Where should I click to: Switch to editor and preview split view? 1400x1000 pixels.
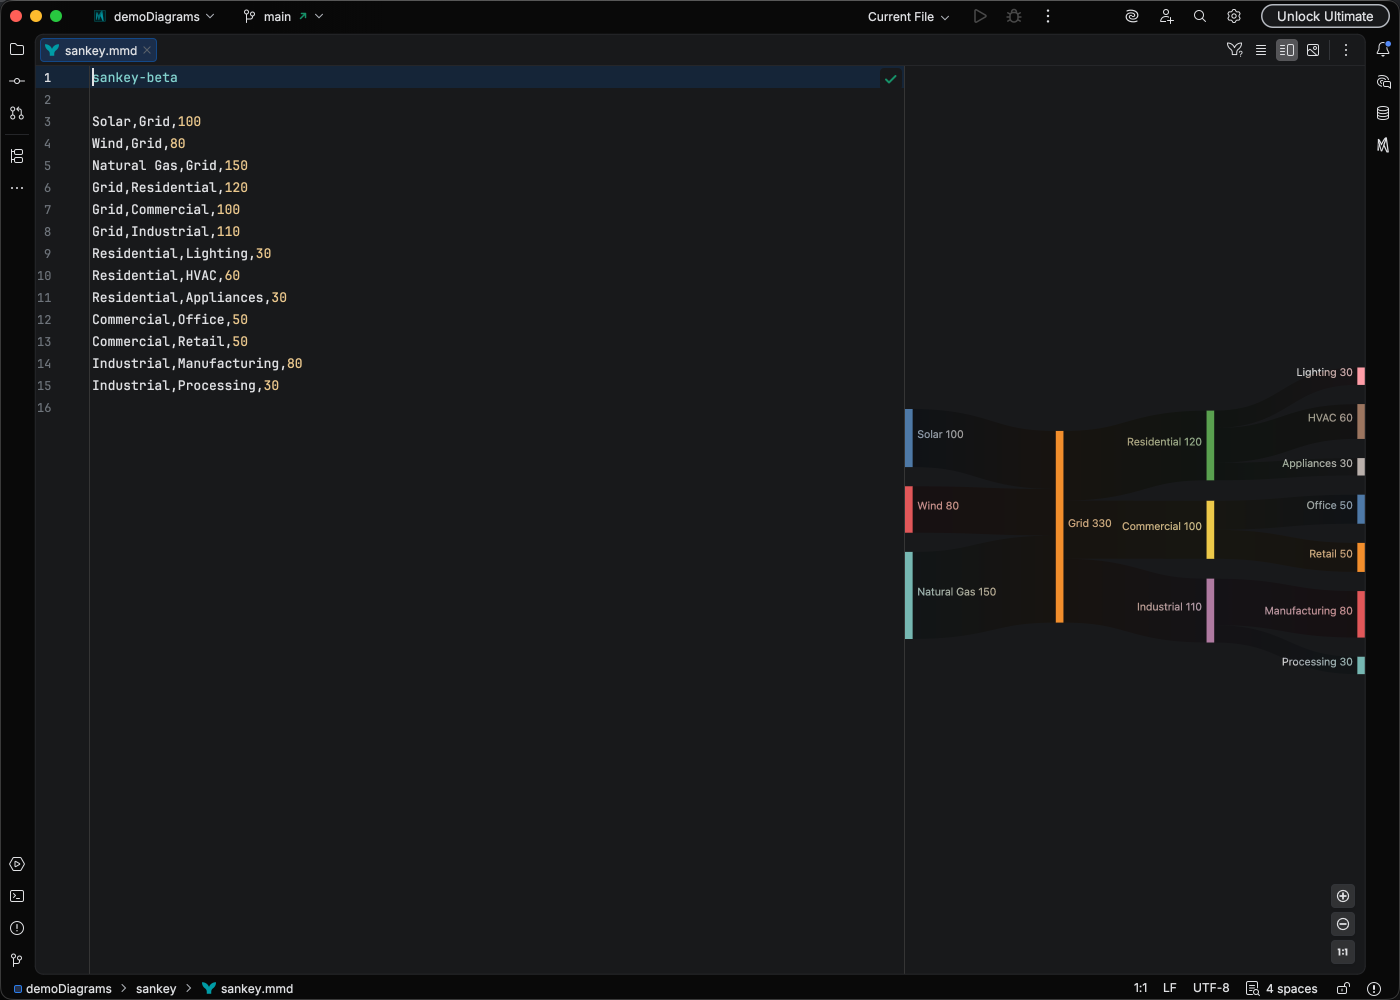[x=1287, y=50]
